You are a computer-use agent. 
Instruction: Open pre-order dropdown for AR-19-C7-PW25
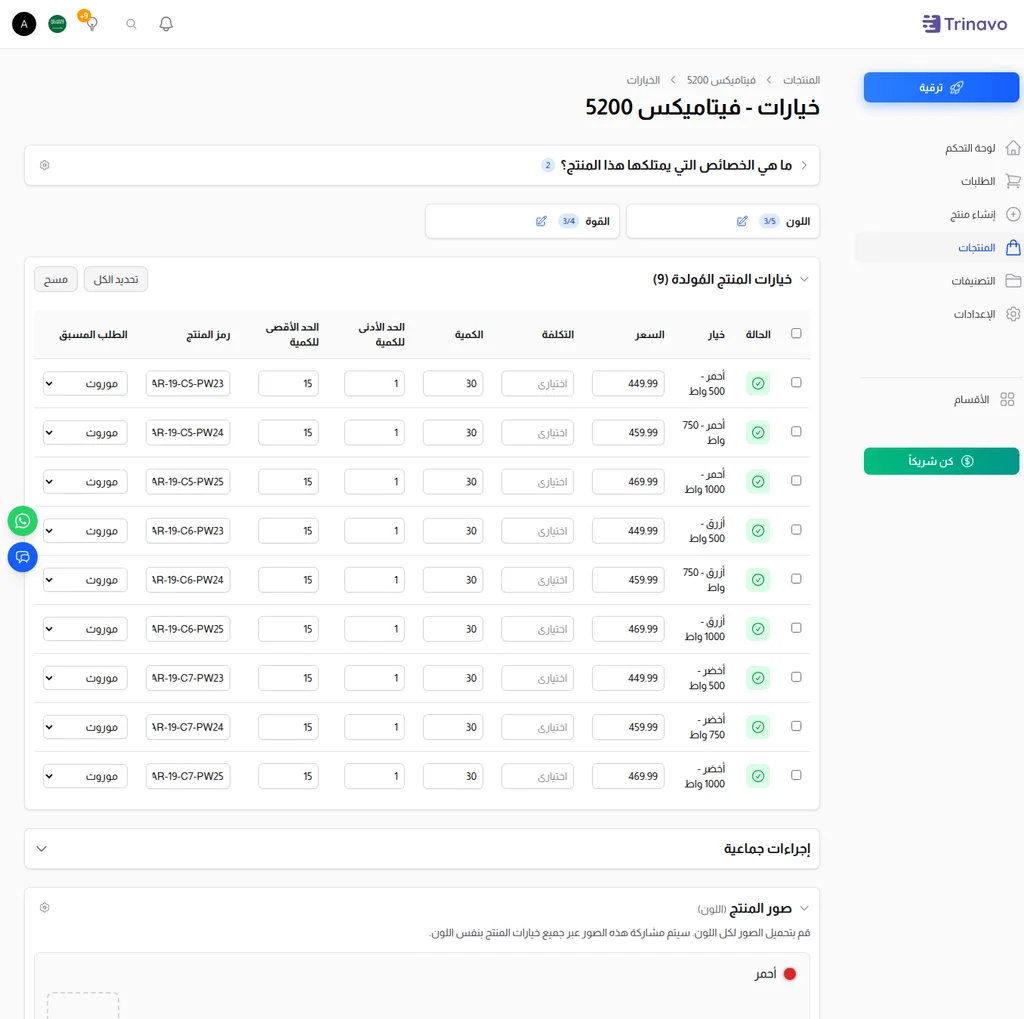(85, 776)
